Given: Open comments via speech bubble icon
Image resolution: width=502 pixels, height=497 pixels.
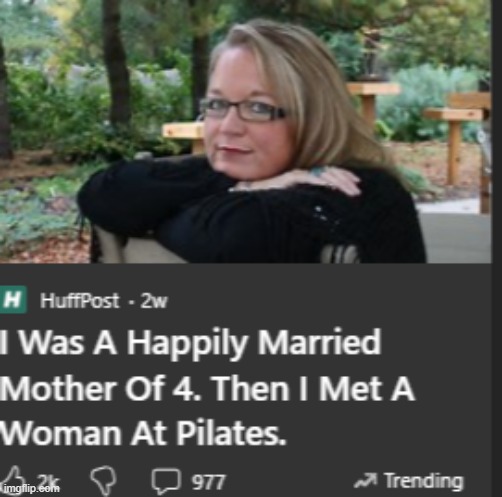Looking at the screenshot, I should [167, 481].
